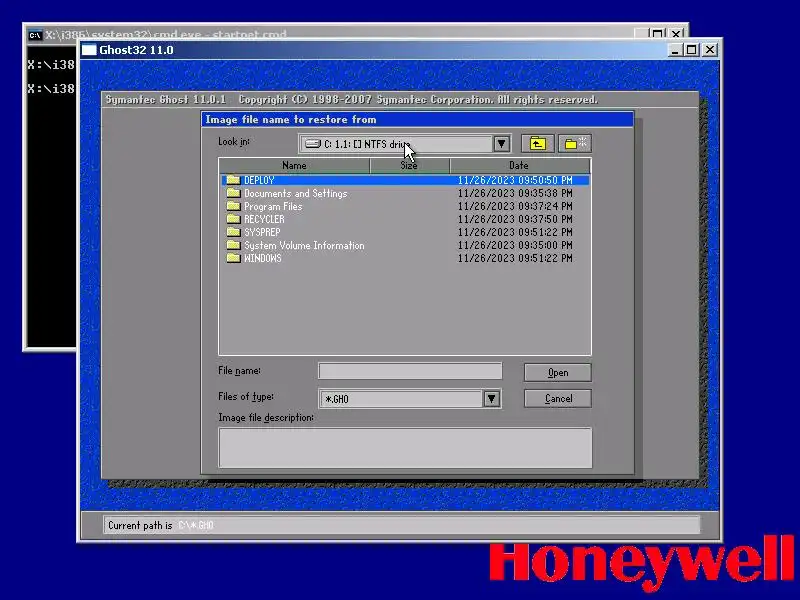Click the Cancel button
Image resolution: width=800 pixels, height=600 pixels.
click(558, 398)
